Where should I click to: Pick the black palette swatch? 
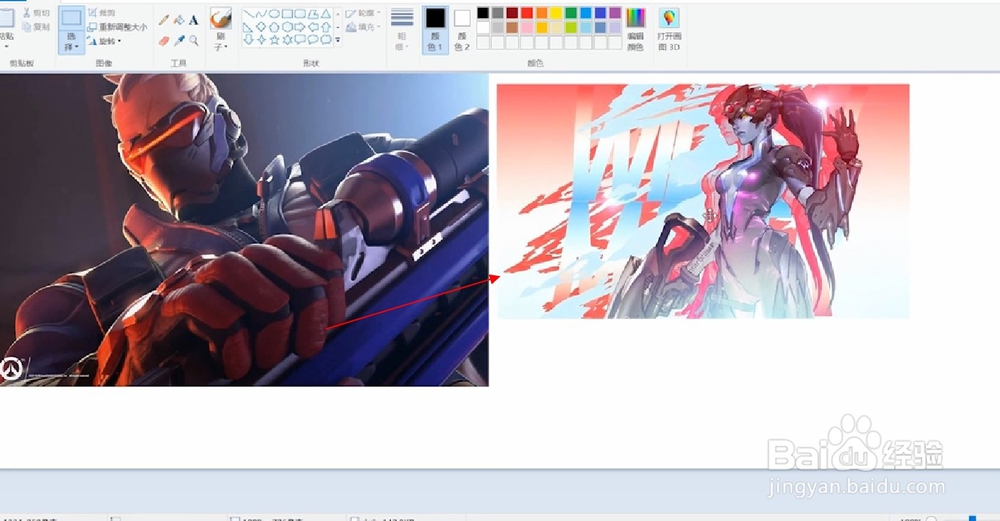click(483, 13)
